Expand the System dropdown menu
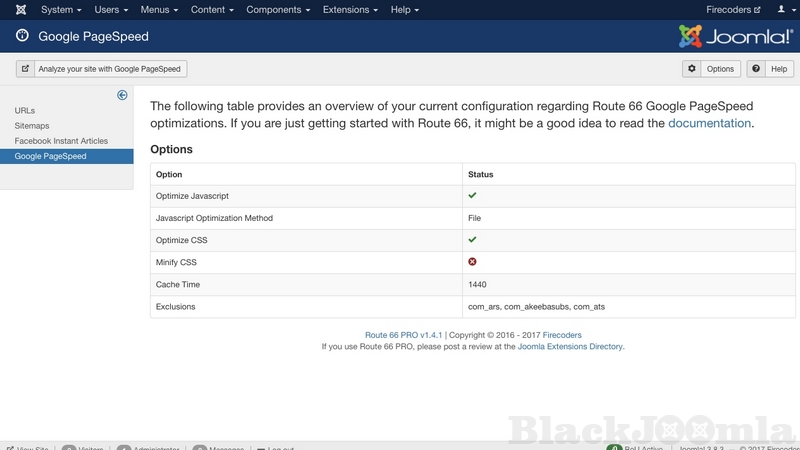800x450 pixels. click(x=61, y=10)
